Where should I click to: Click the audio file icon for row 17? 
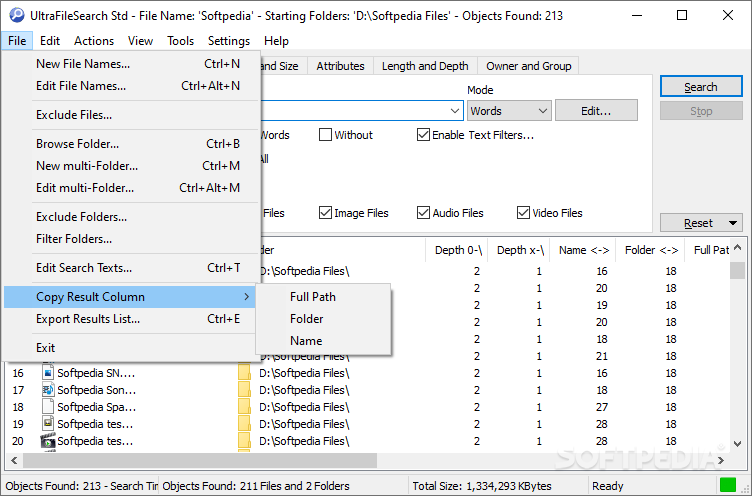tap(48, 390)
